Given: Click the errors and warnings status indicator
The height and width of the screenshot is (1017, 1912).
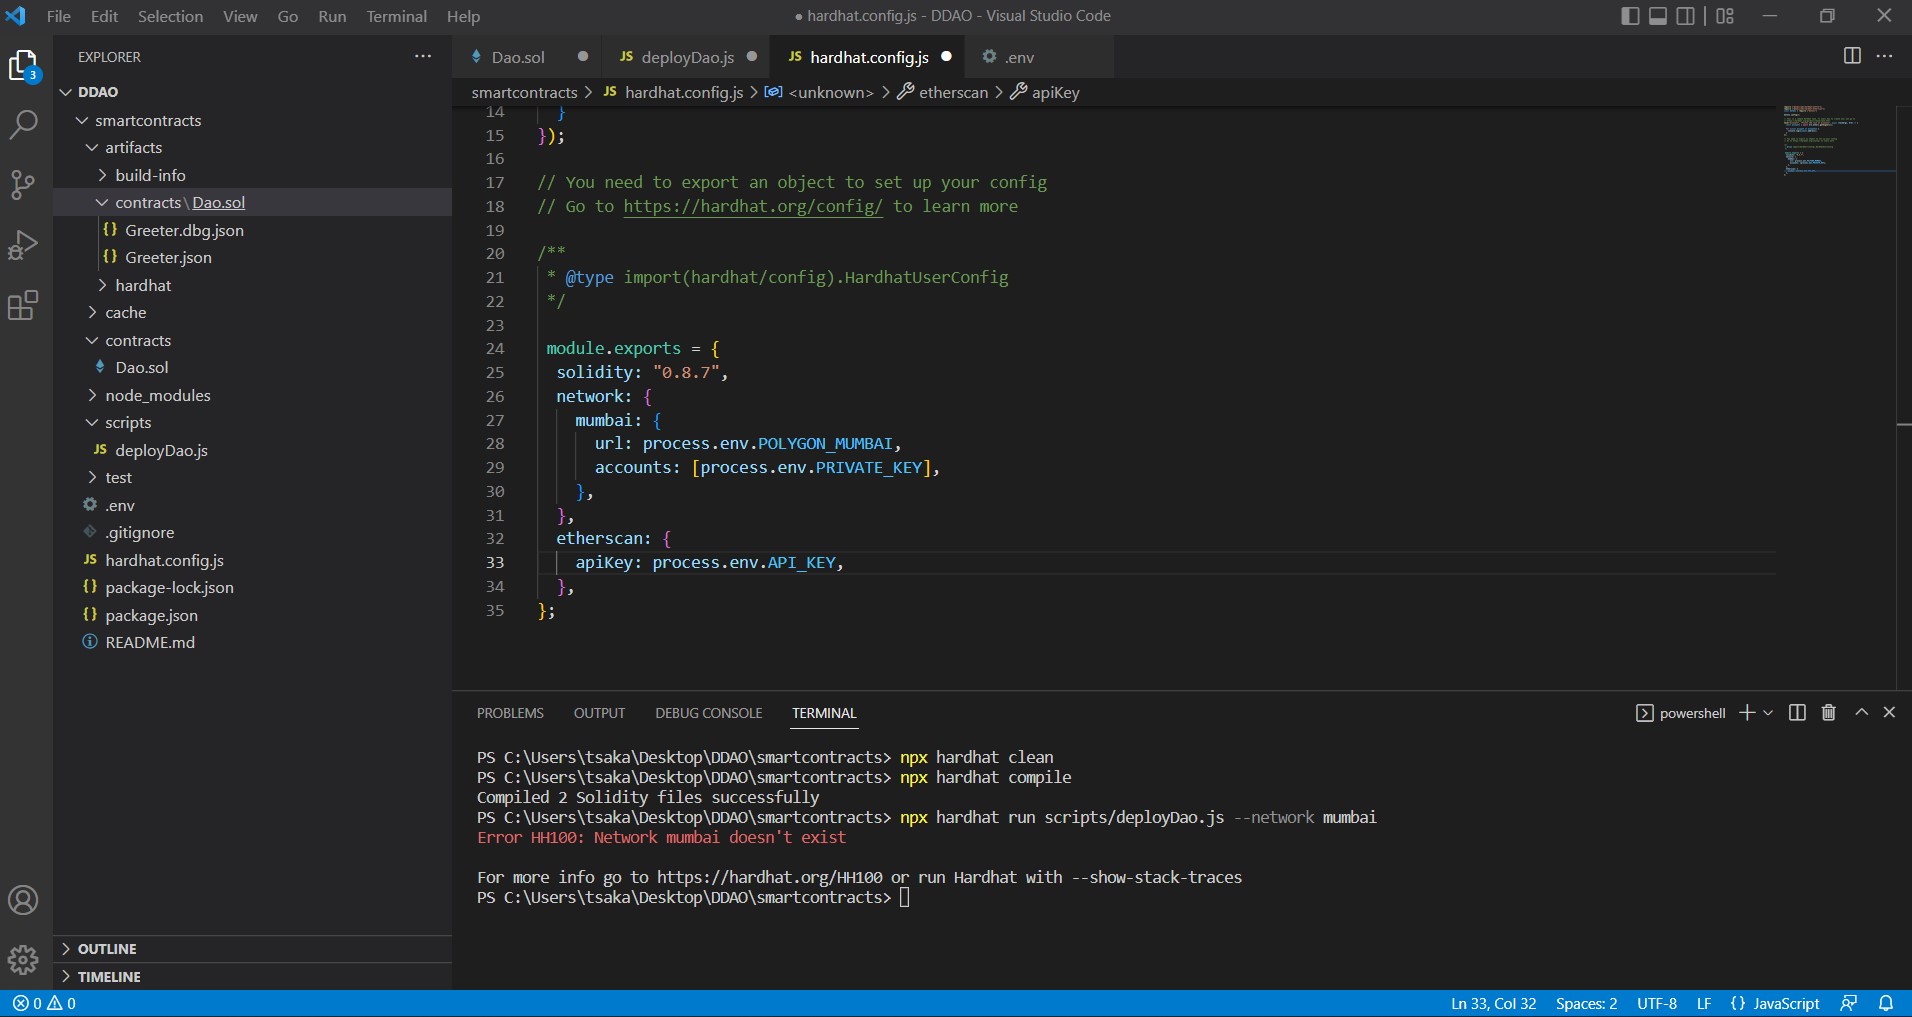Looking at the screenshot, I should (x=44, y=1003).
